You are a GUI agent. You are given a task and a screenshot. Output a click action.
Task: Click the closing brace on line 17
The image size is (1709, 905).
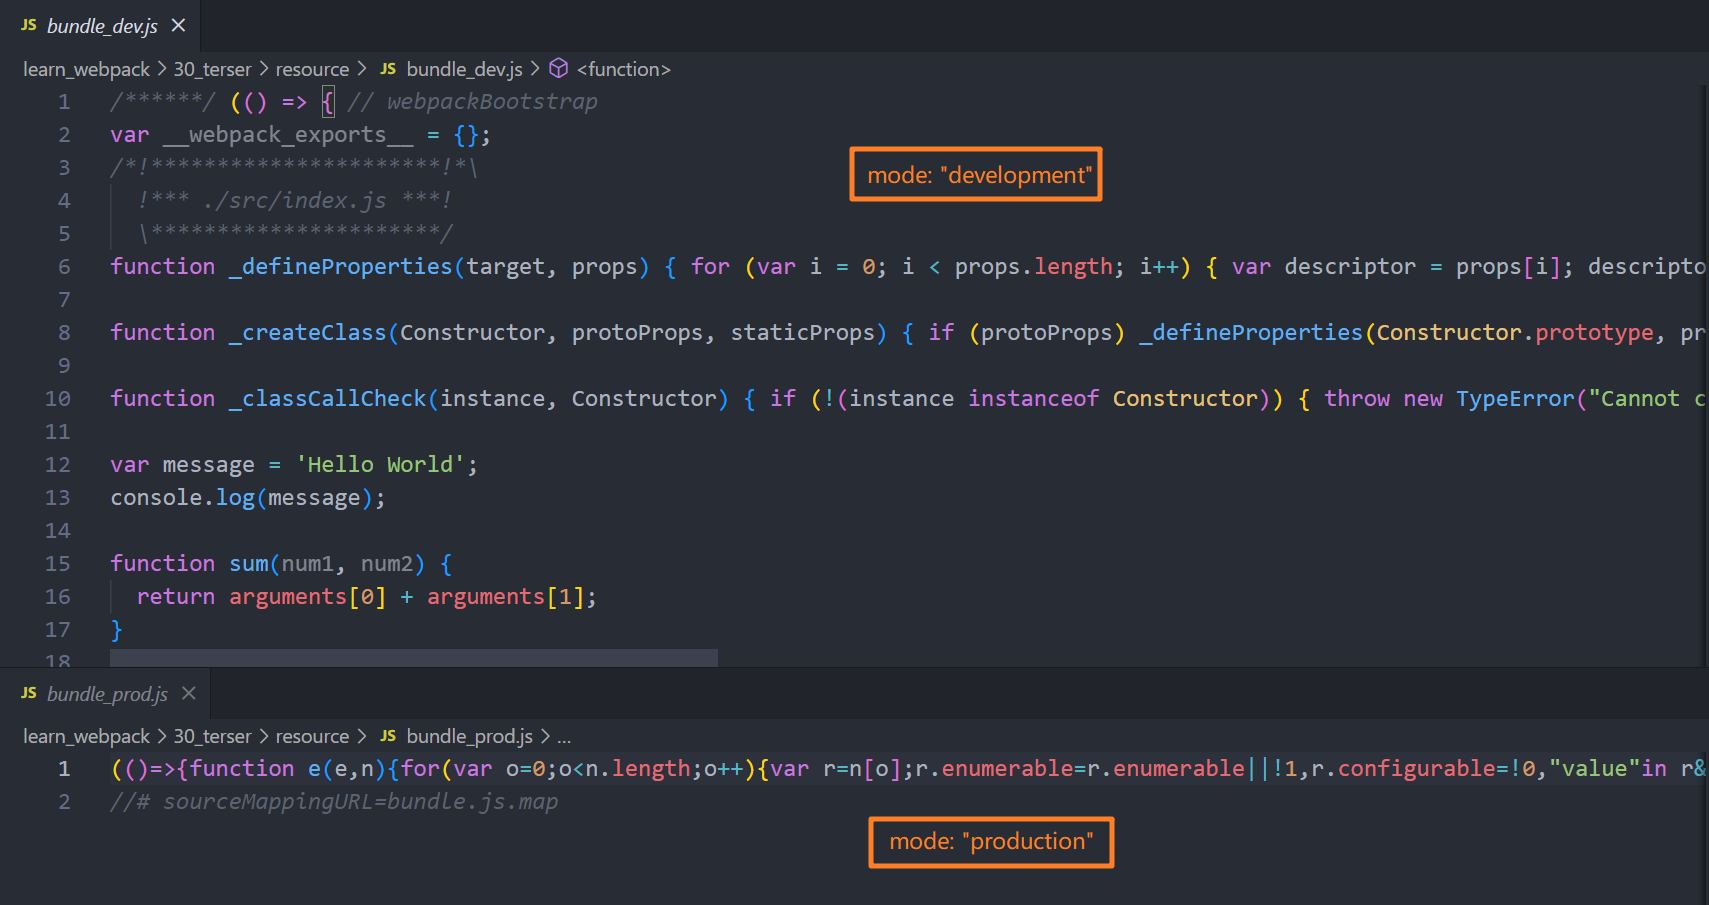point(117,630)
